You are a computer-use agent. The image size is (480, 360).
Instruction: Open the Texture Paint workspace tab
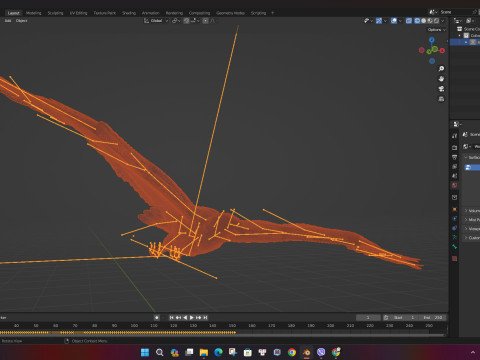(x=104, y=13)
